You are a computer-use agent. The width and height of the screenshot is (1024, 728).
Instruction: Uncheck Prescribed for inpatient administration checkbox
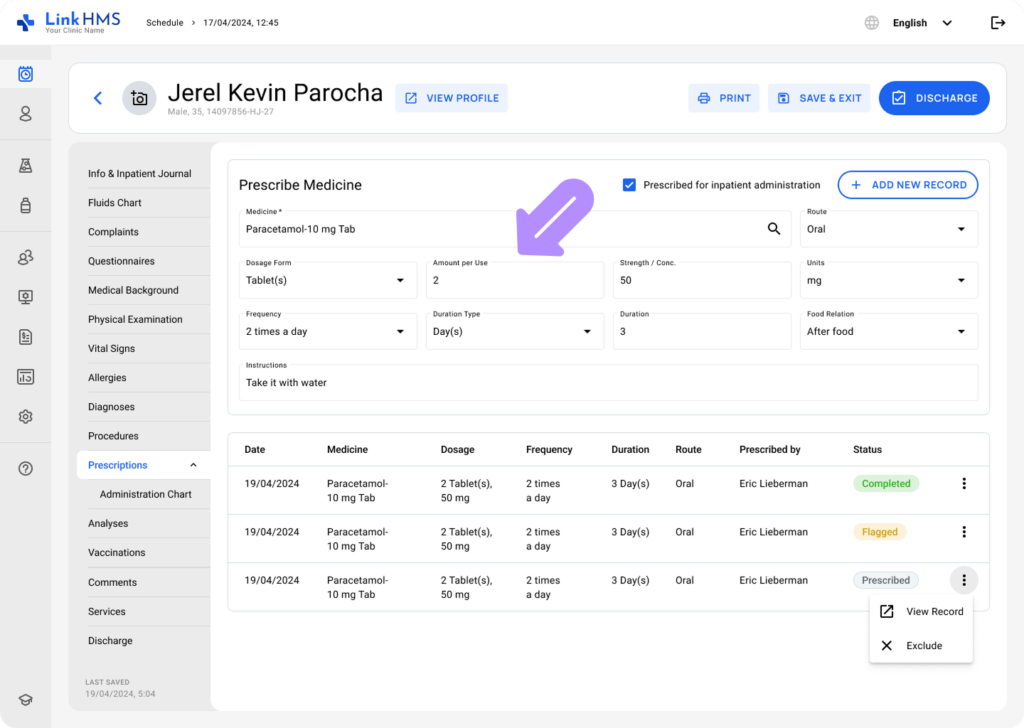(629, 185)
